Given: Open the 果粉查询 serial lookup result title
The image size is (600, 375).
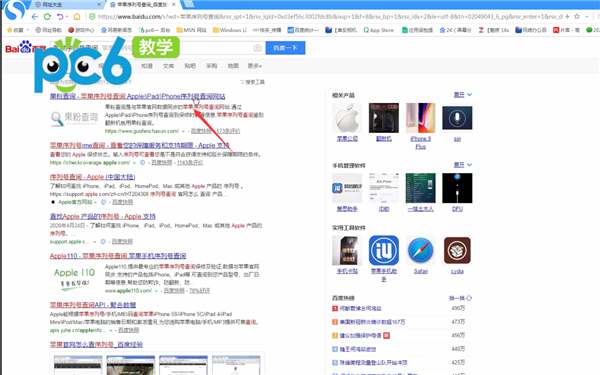Looking at the screenshot, I should (137, 96).
